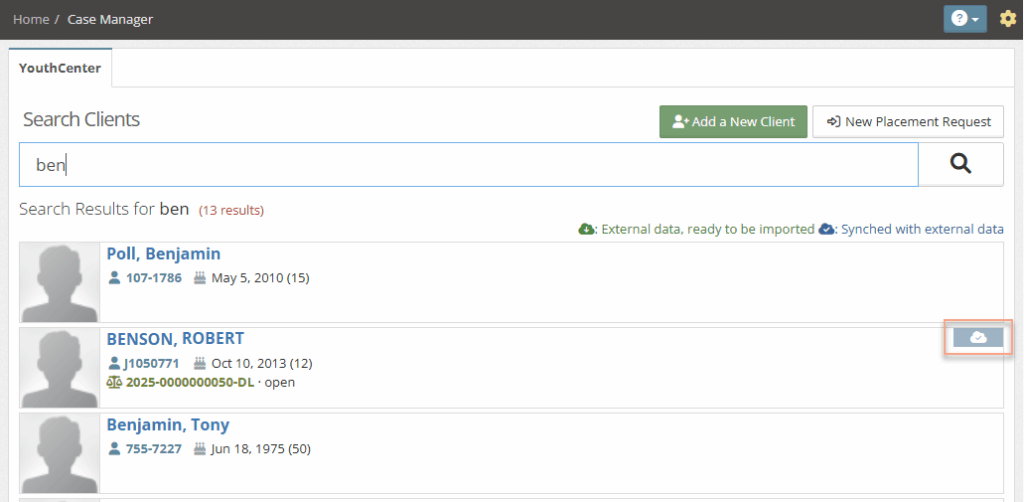Open the help question mark dropdown

point(965,19)
